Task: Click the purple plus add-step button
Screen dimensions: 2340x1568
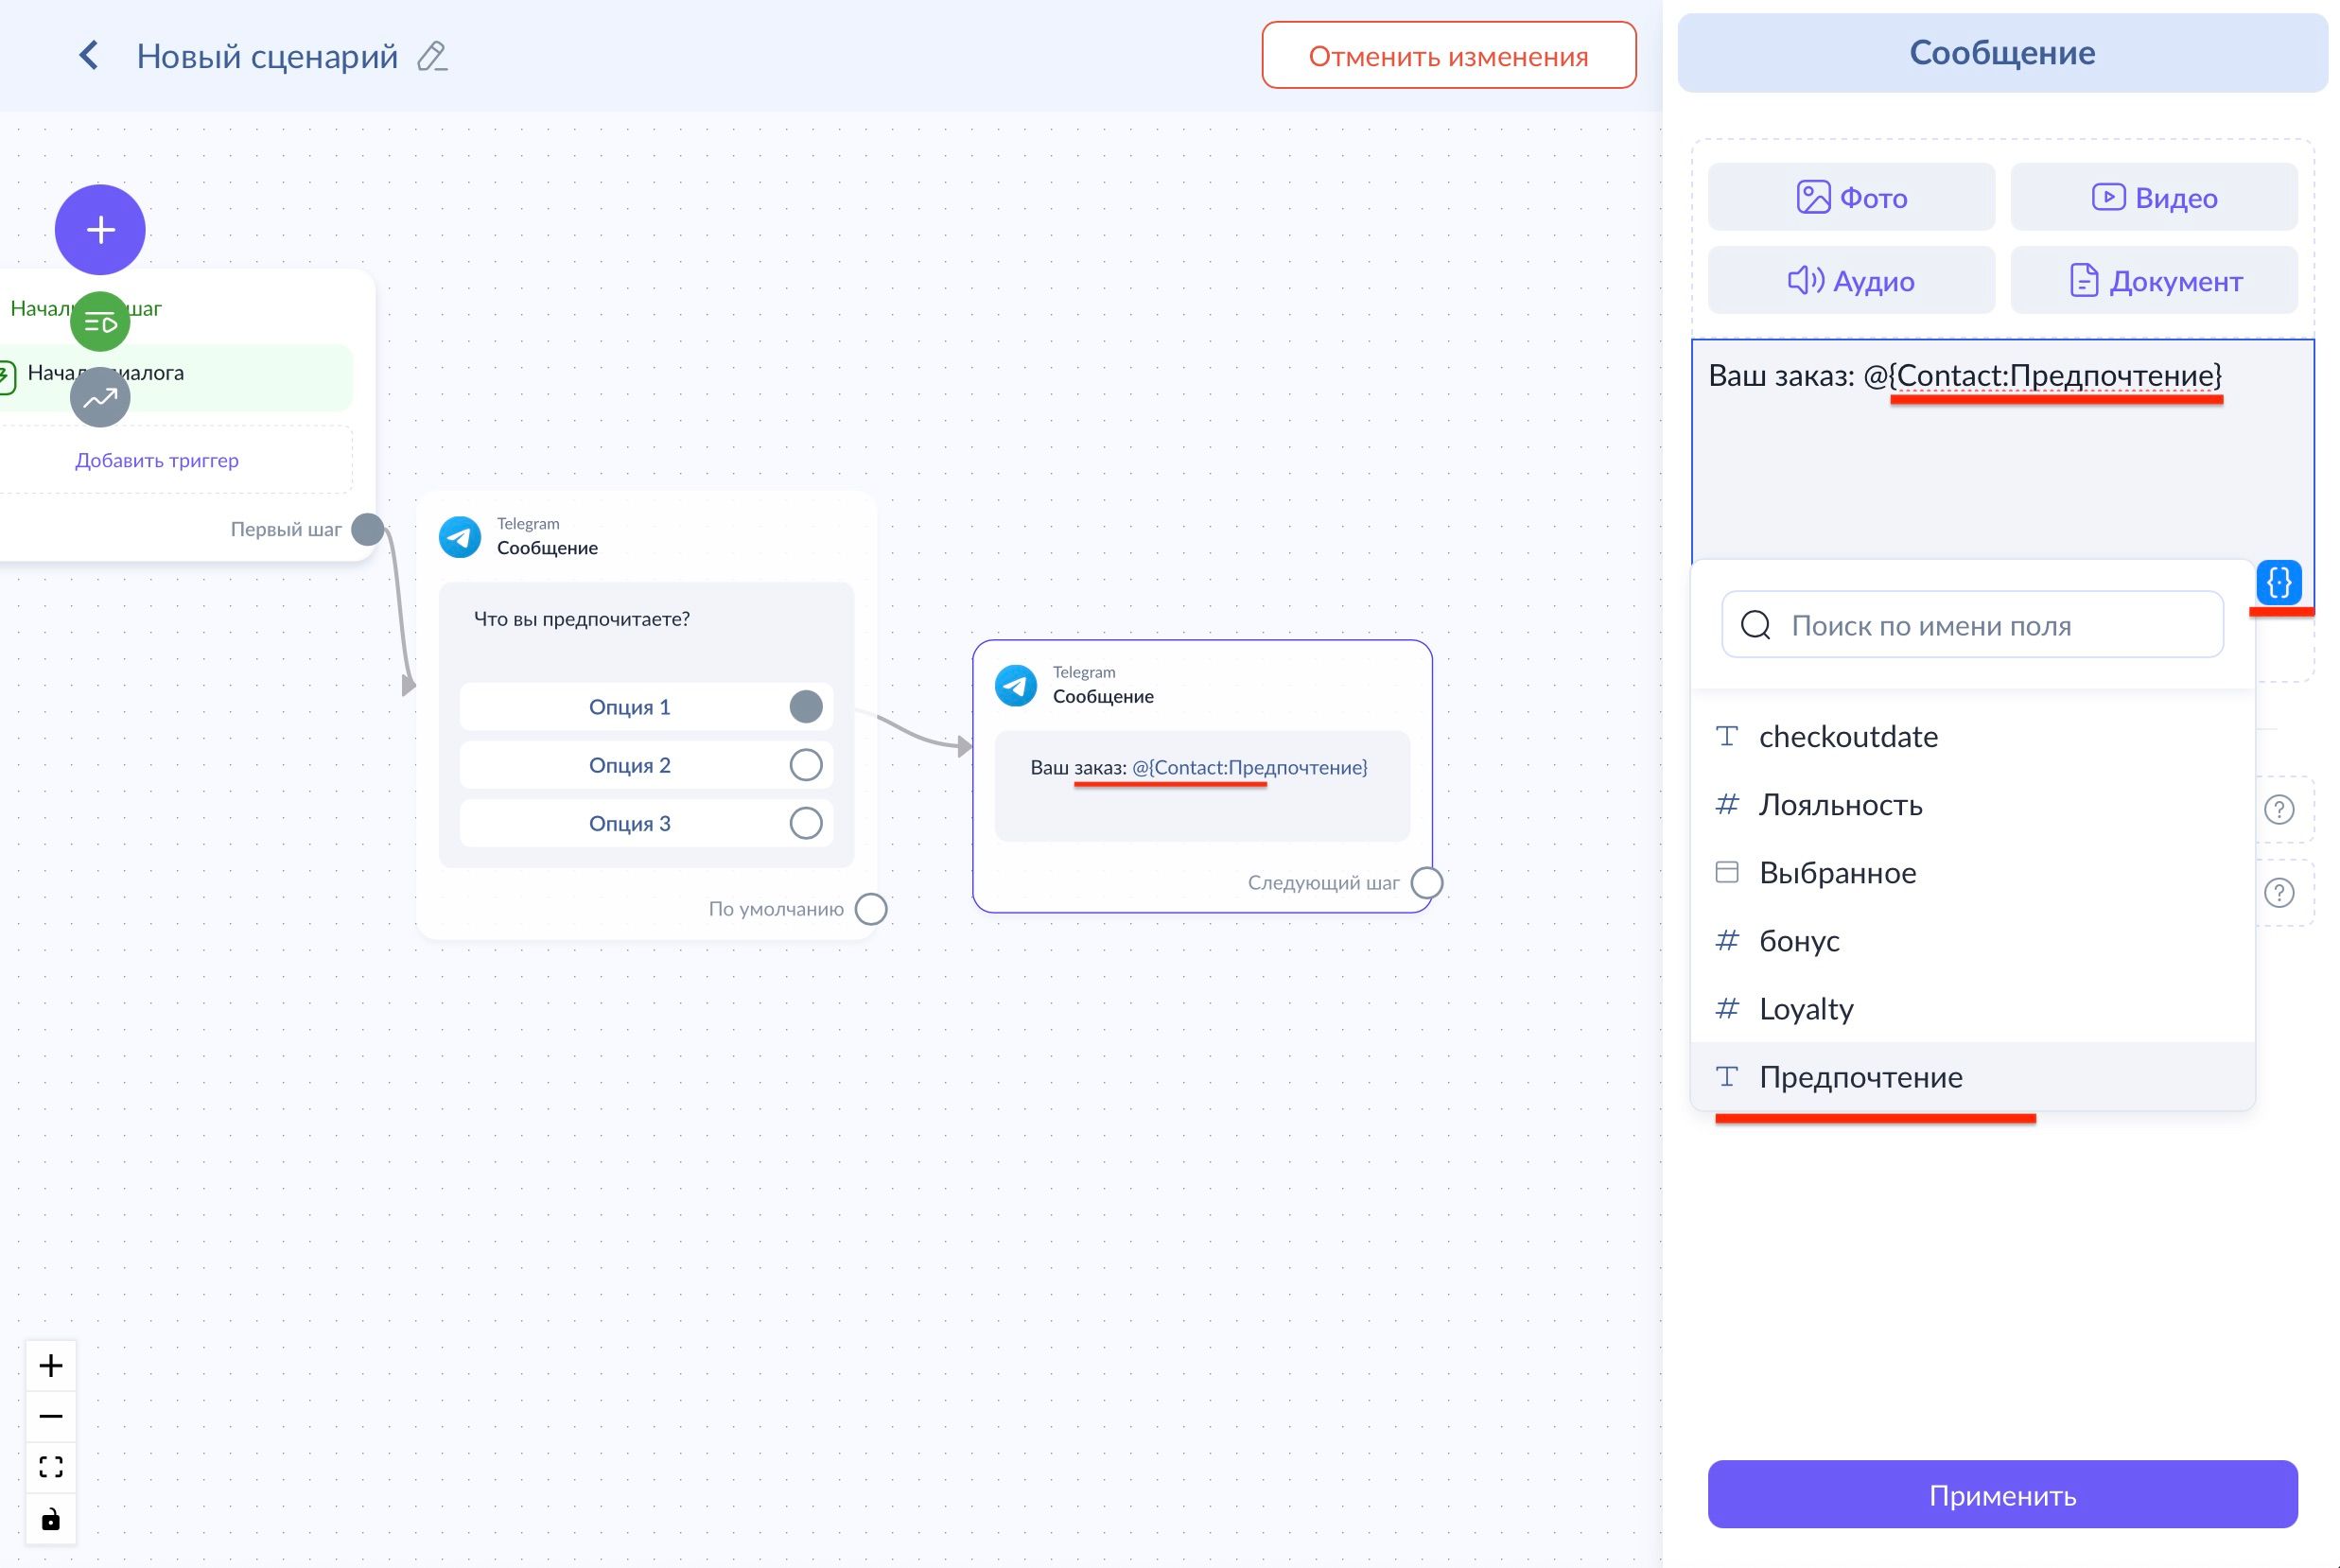Action: (x=100, y=230)
